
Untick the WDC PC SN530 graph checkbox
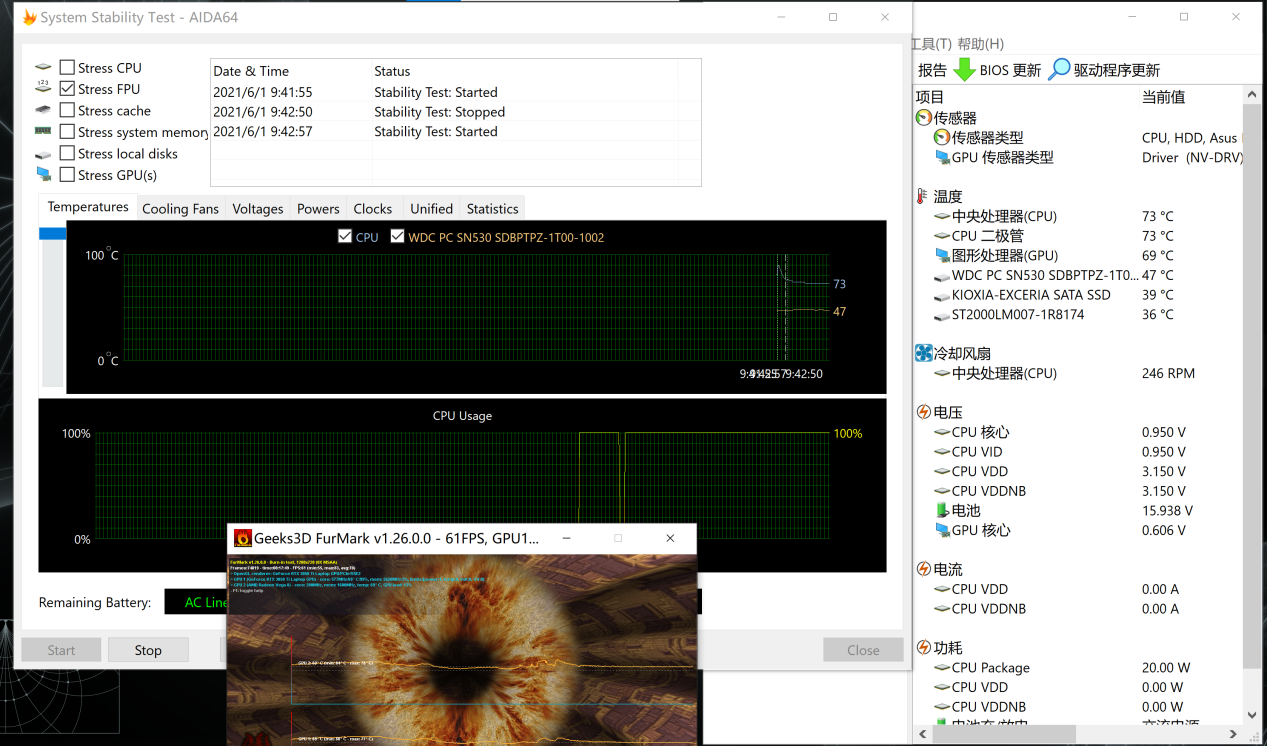coord(398,237)
